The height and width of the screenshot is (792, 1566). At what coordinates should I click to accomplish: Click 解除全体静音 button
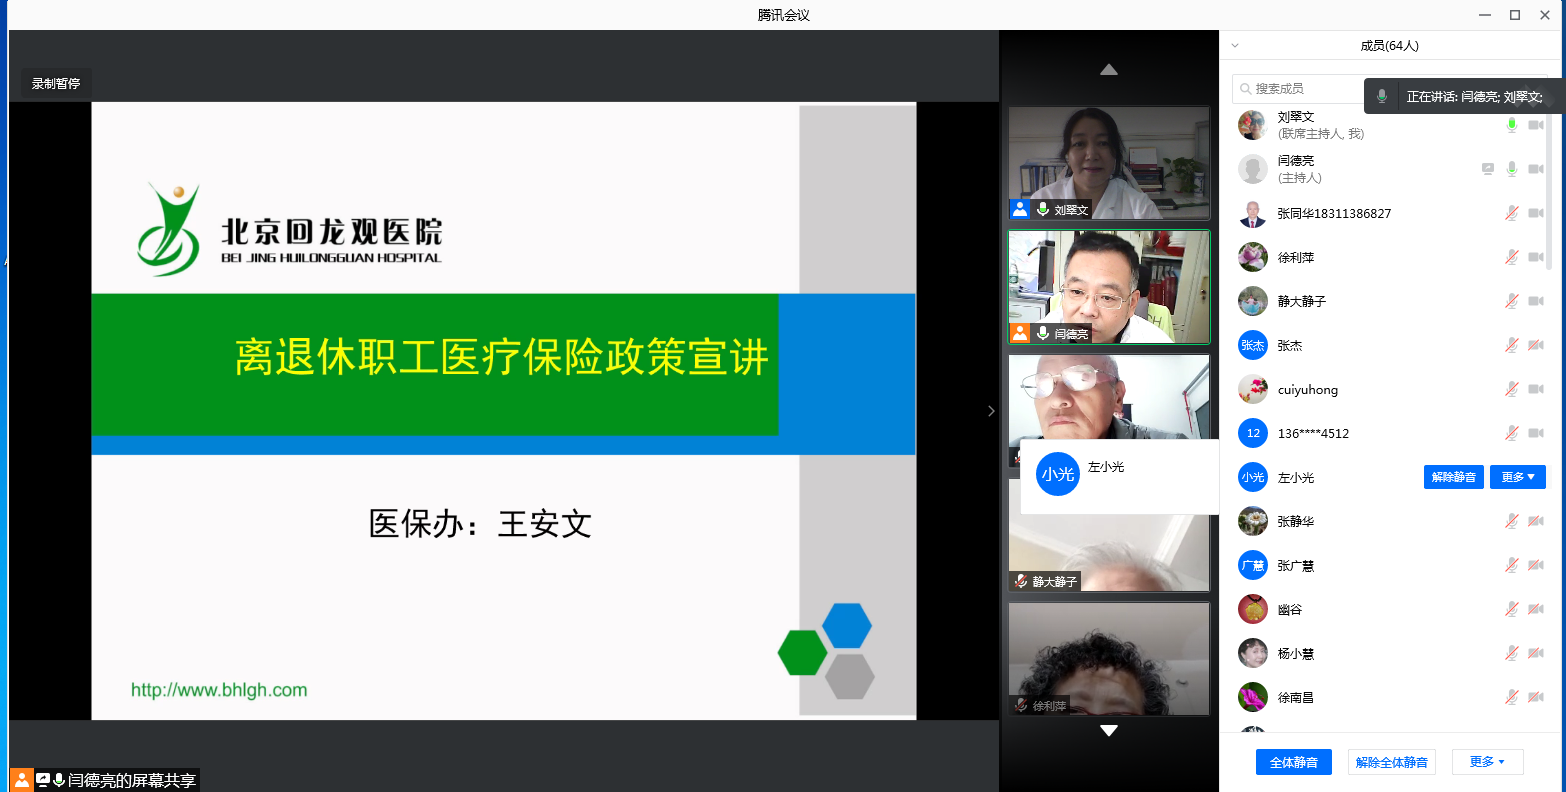[1392, 762]
